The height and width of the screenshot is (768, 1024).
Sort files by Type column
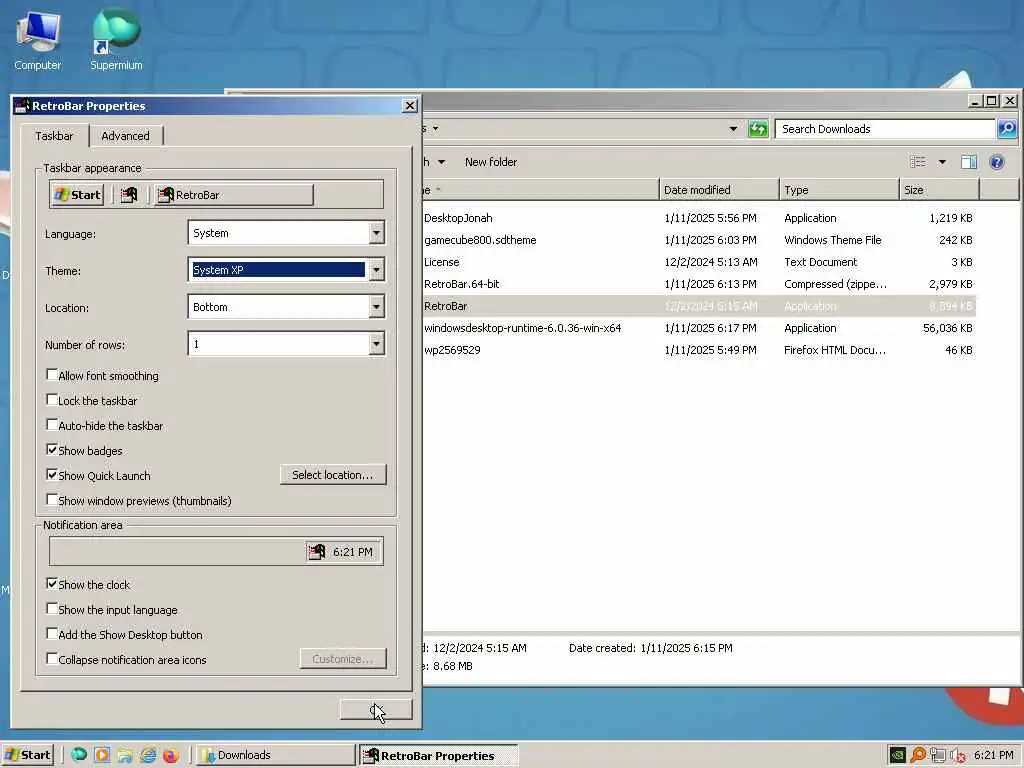(x=839, y=190)
